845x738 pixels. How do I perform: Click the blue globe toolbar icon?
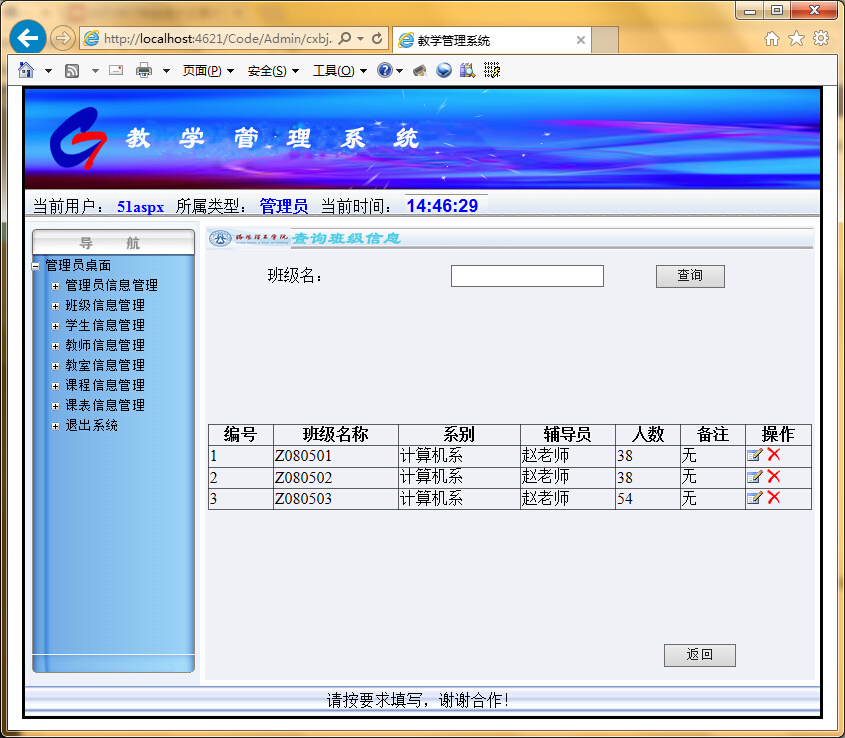pos(444,70)
